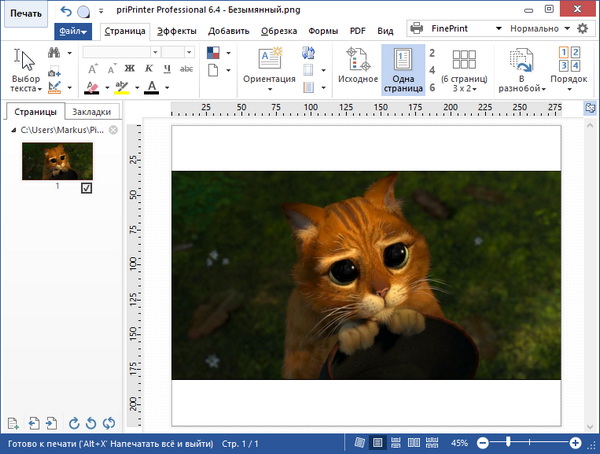Image resolution: width=600 pixels, height=454 pixels.
Task: Open the FinePrint printer dropdown
Action: (x=498, y=28)
